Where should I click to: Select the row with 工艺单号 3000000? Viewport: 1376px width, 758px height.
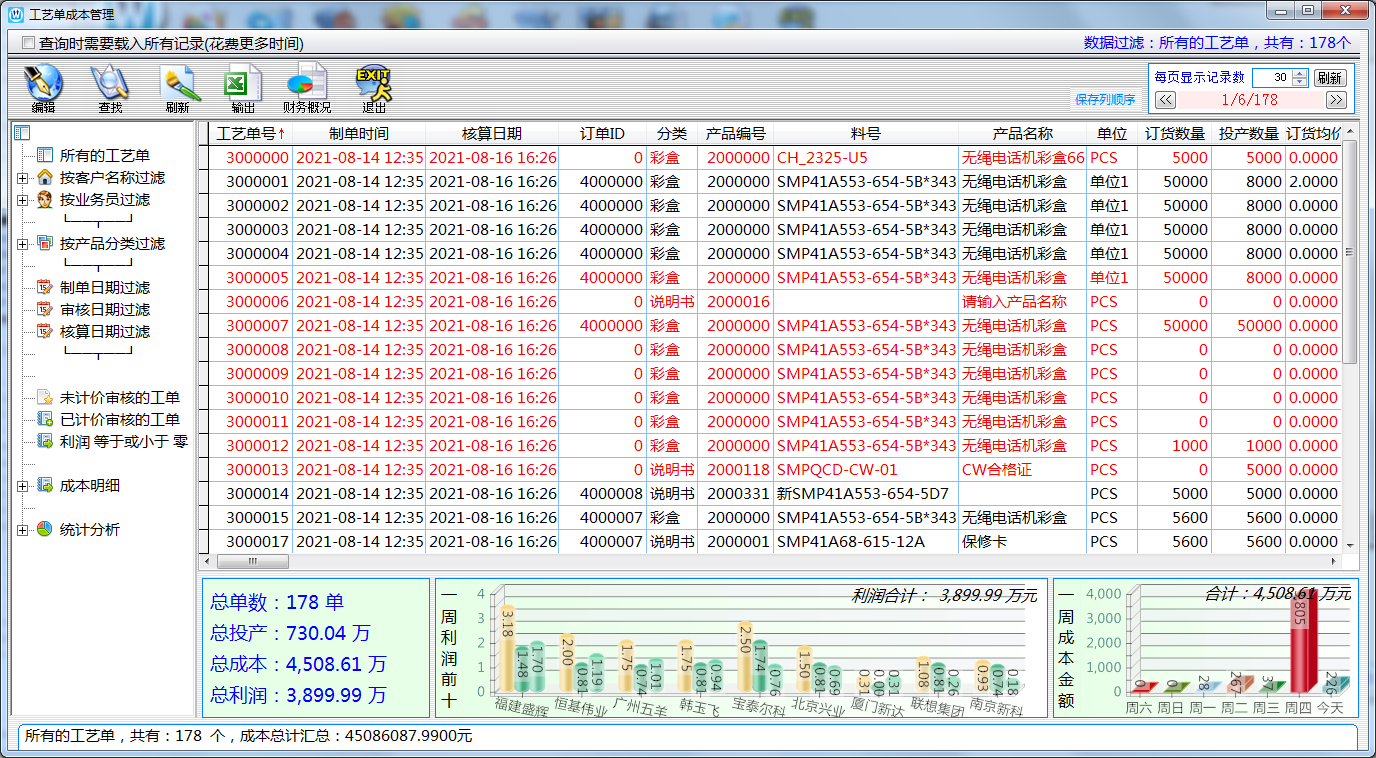(775, 157)
